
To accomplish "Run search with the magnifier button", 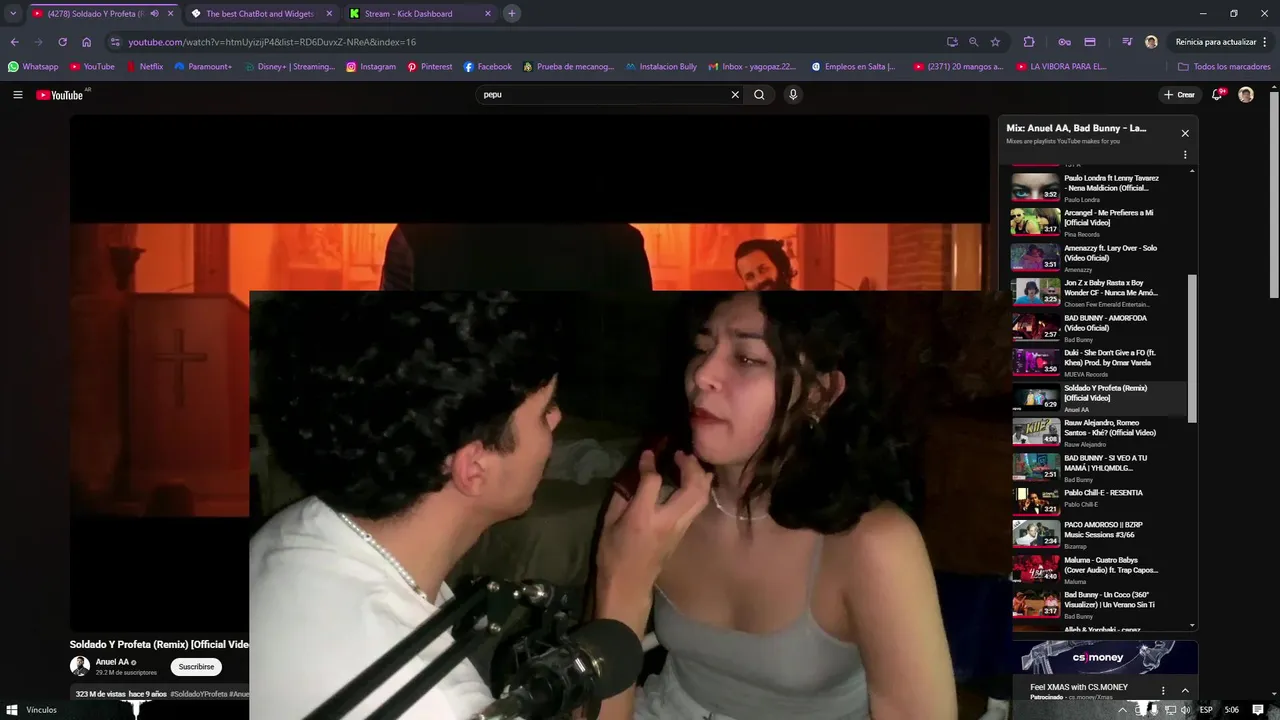I will coord(759,95).
